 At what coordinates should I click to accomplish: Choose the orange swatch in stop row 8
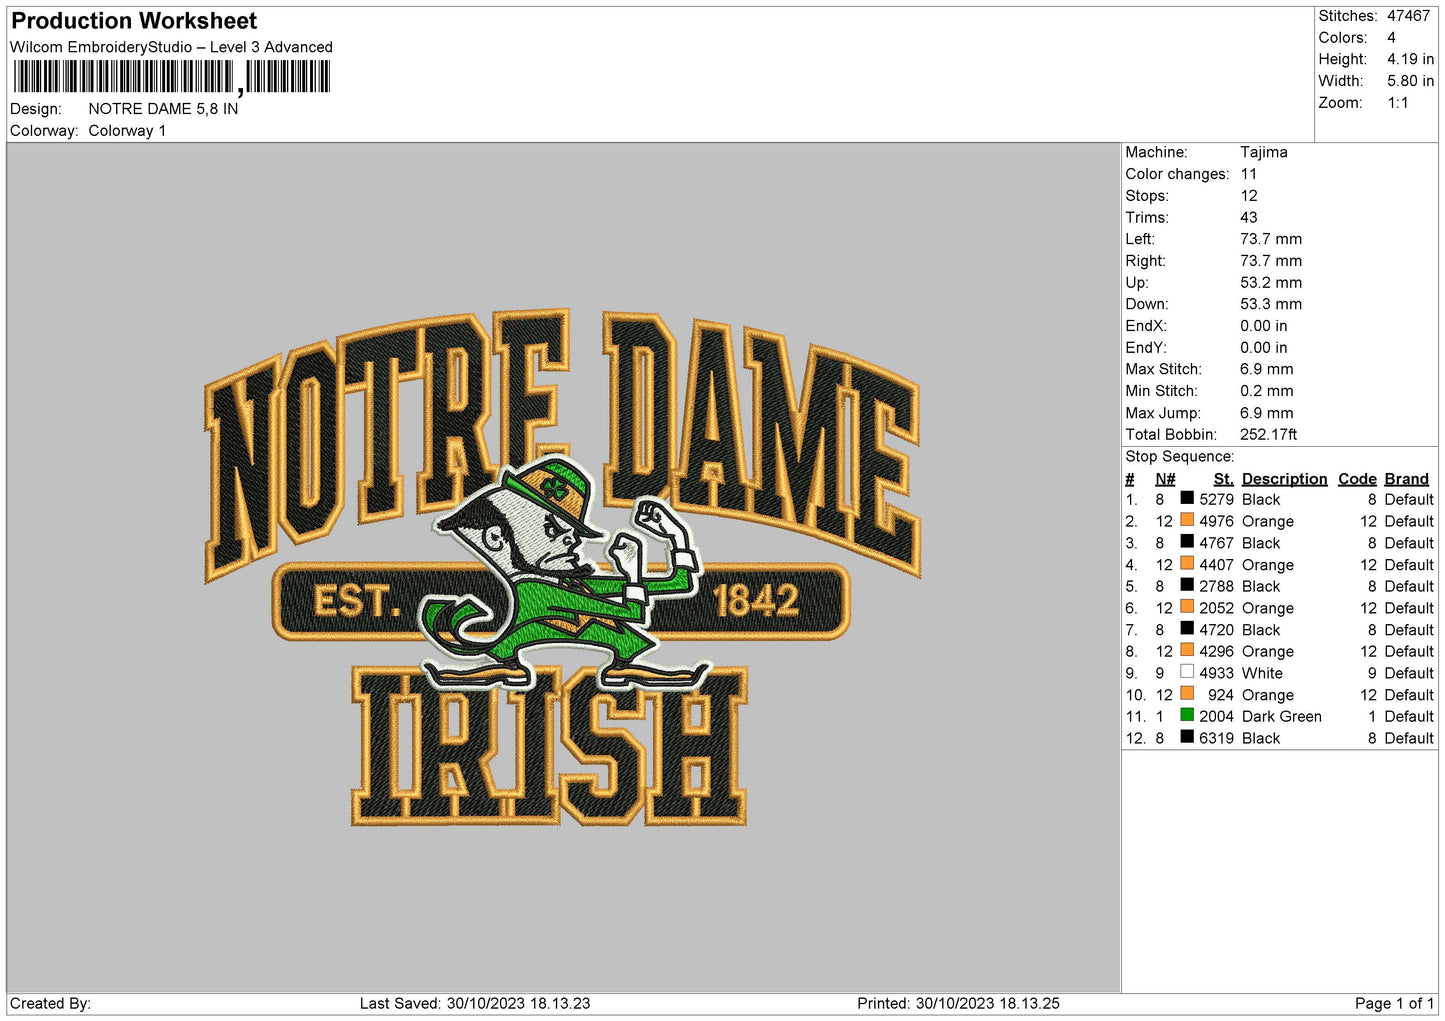click(1187, 650)
